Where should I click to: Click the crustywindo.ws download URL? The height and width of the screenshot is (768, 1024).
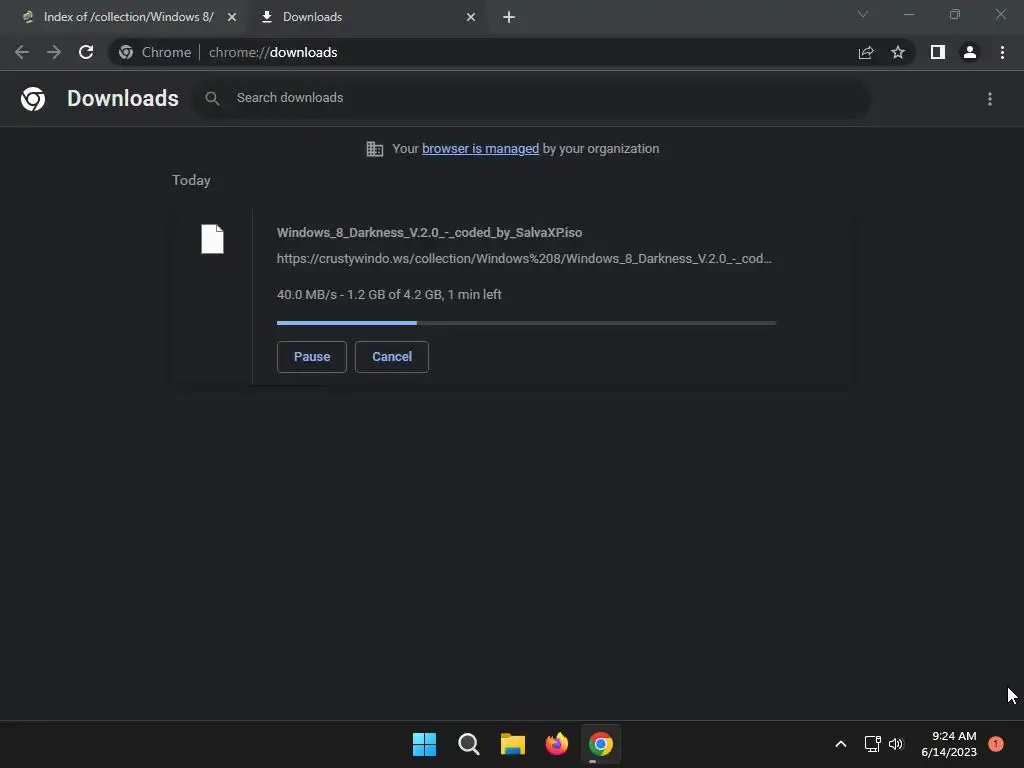524,259
